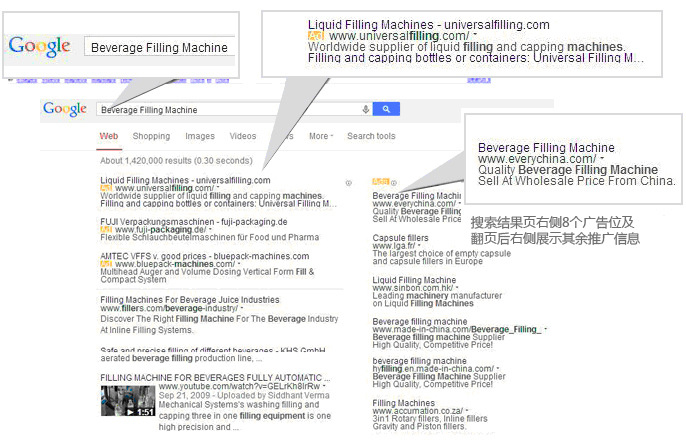Expand arrow next to www.lga.fr/
Image resolution: width=686 pixels, height=440 pixels.
419,245
